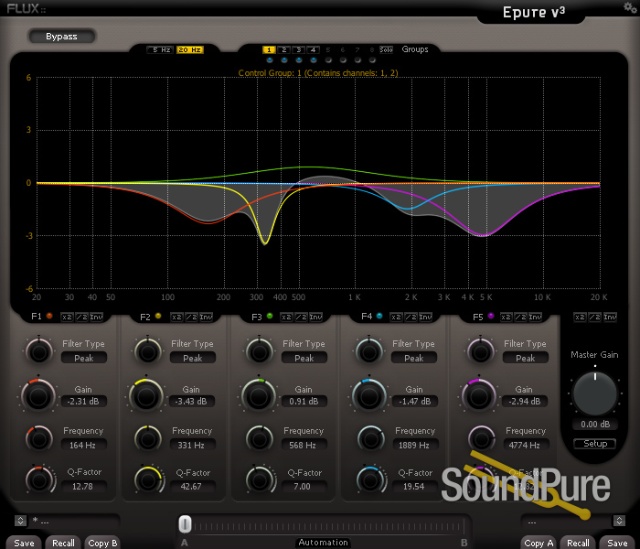Toggle the Solo group button
The width and height of the screenshot is (640, 549).
click(x=386, y=49)
